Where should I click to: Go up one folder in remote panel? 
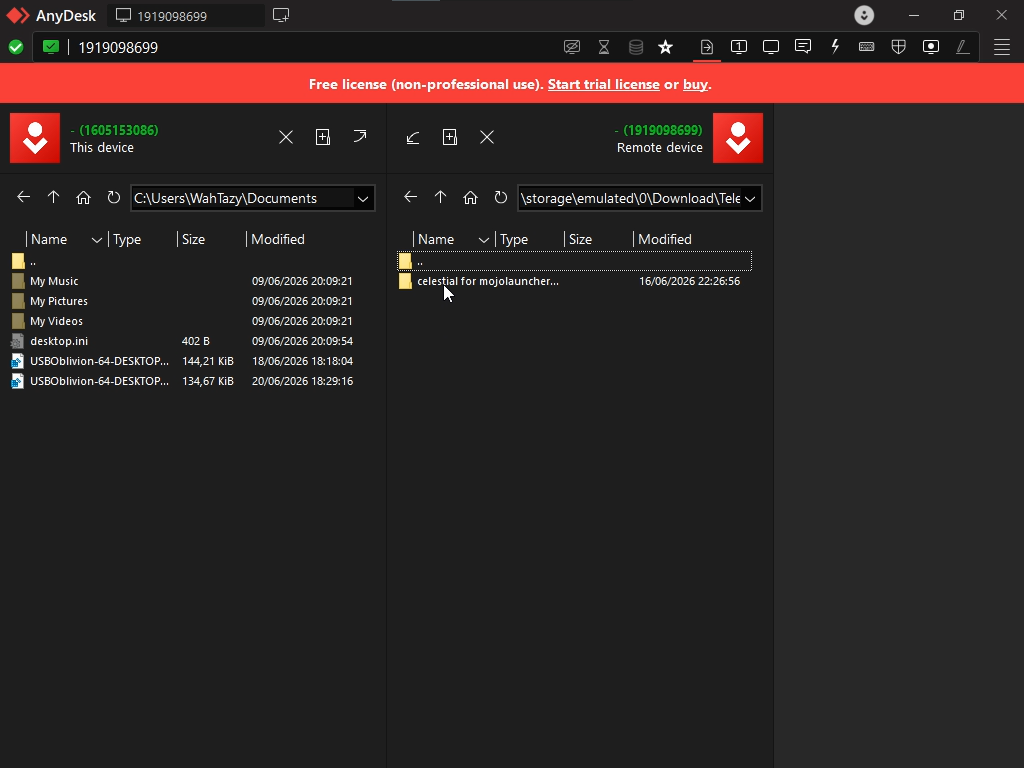tap(440, 197)
